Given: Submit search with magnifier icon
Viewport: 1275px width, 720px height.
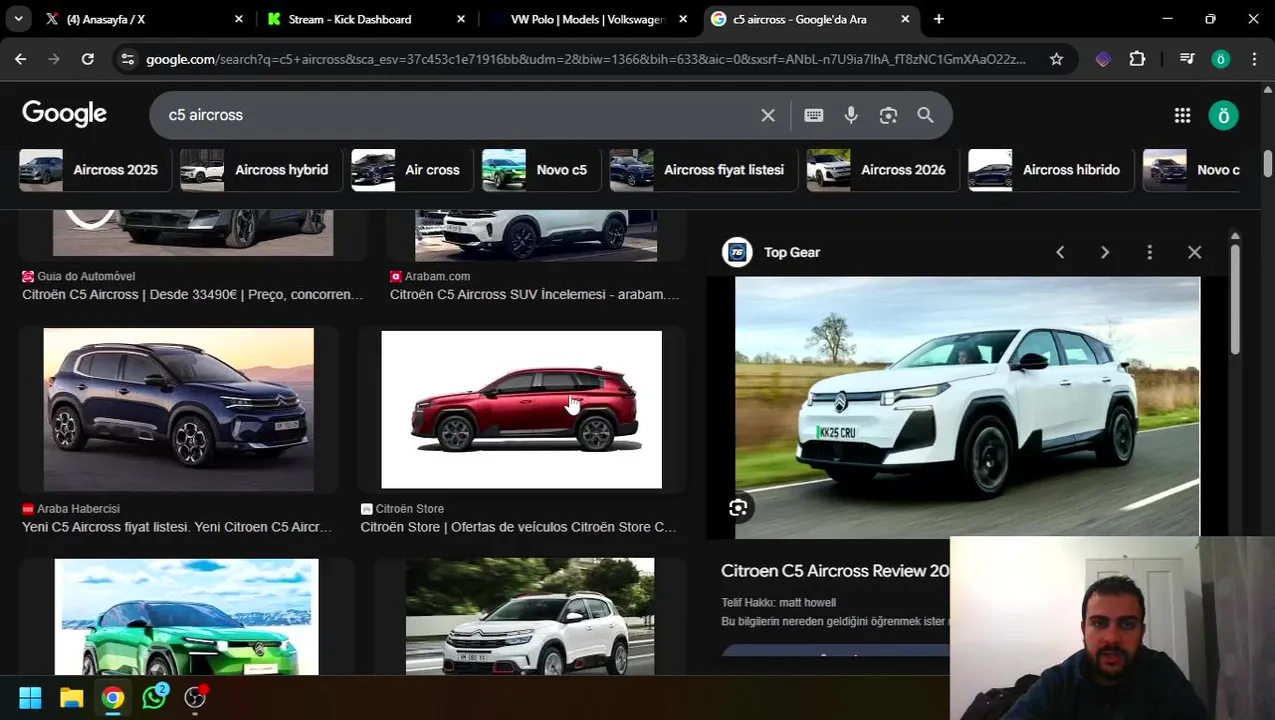Looking at the screenshot, I should coord(925,115).
